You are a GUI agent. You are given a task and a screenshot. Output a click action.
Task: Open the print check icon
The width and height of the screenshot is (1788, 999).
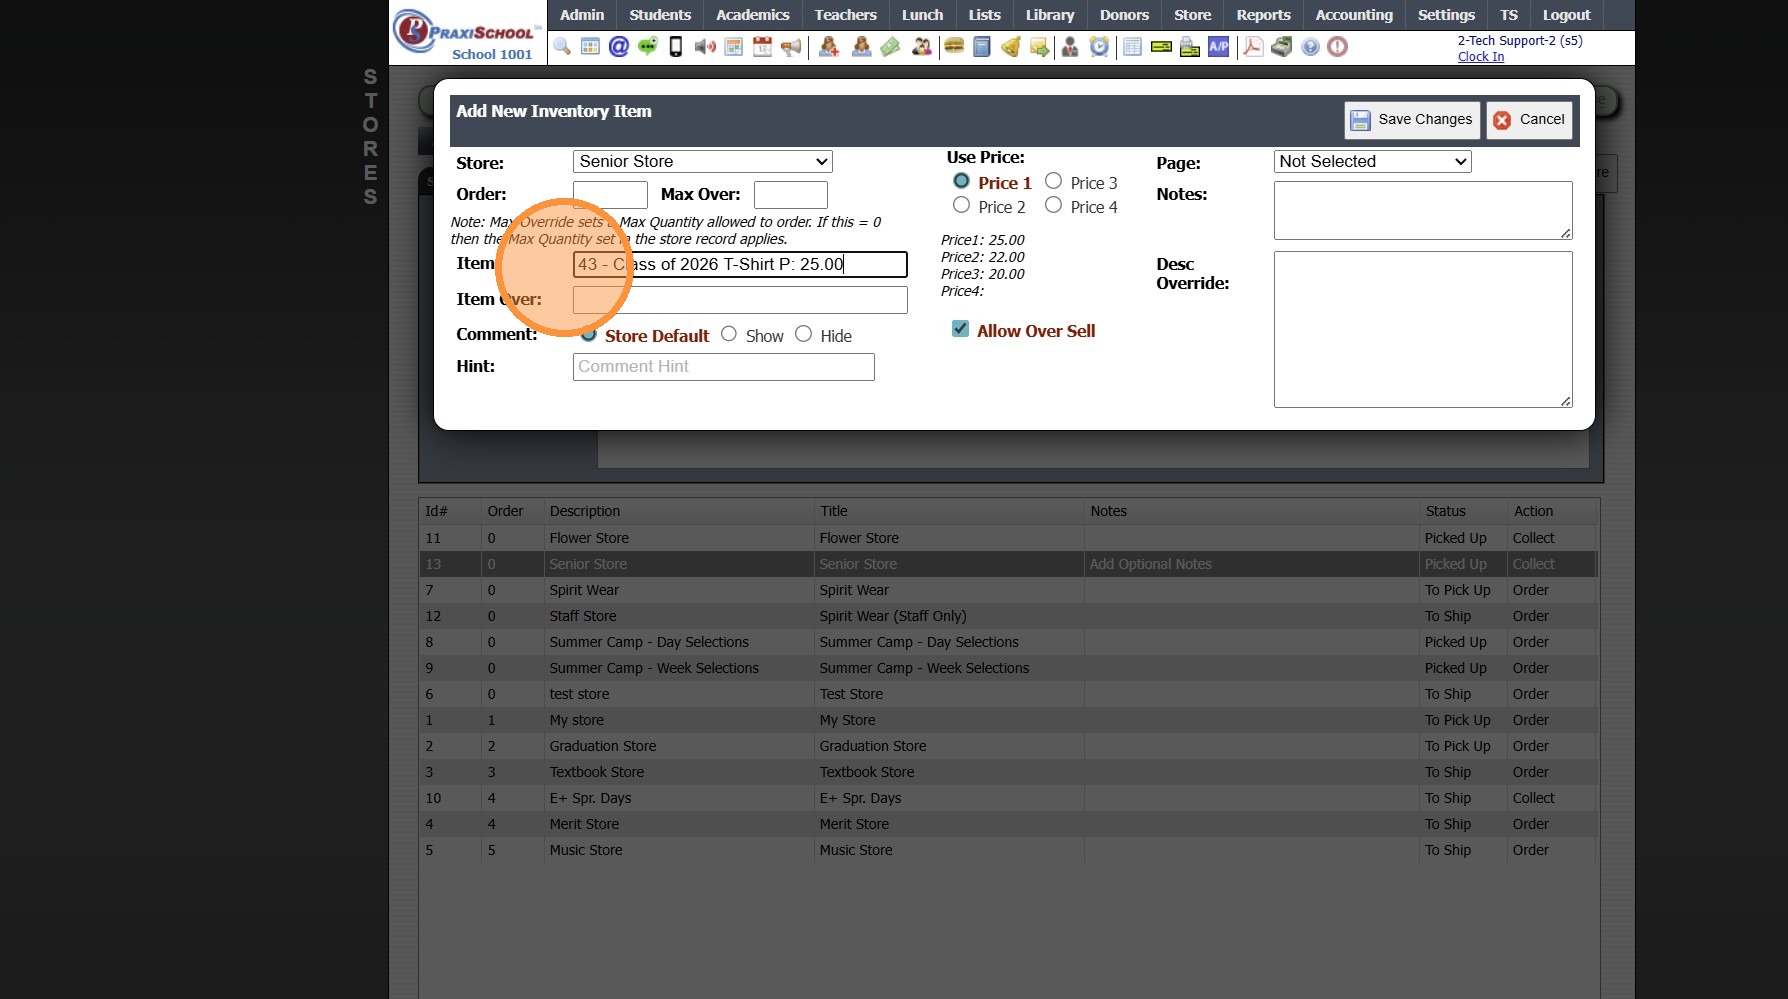(x=1190, y=47)
